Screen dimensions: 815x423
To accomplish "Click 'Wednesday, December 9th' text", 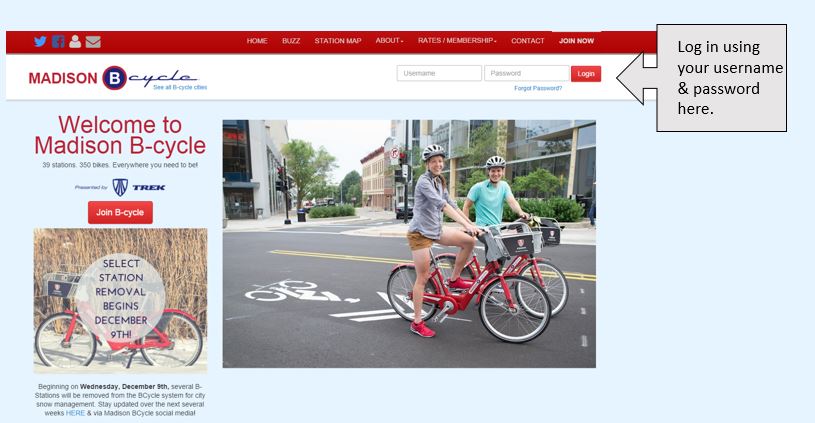I will coord(124,387).
